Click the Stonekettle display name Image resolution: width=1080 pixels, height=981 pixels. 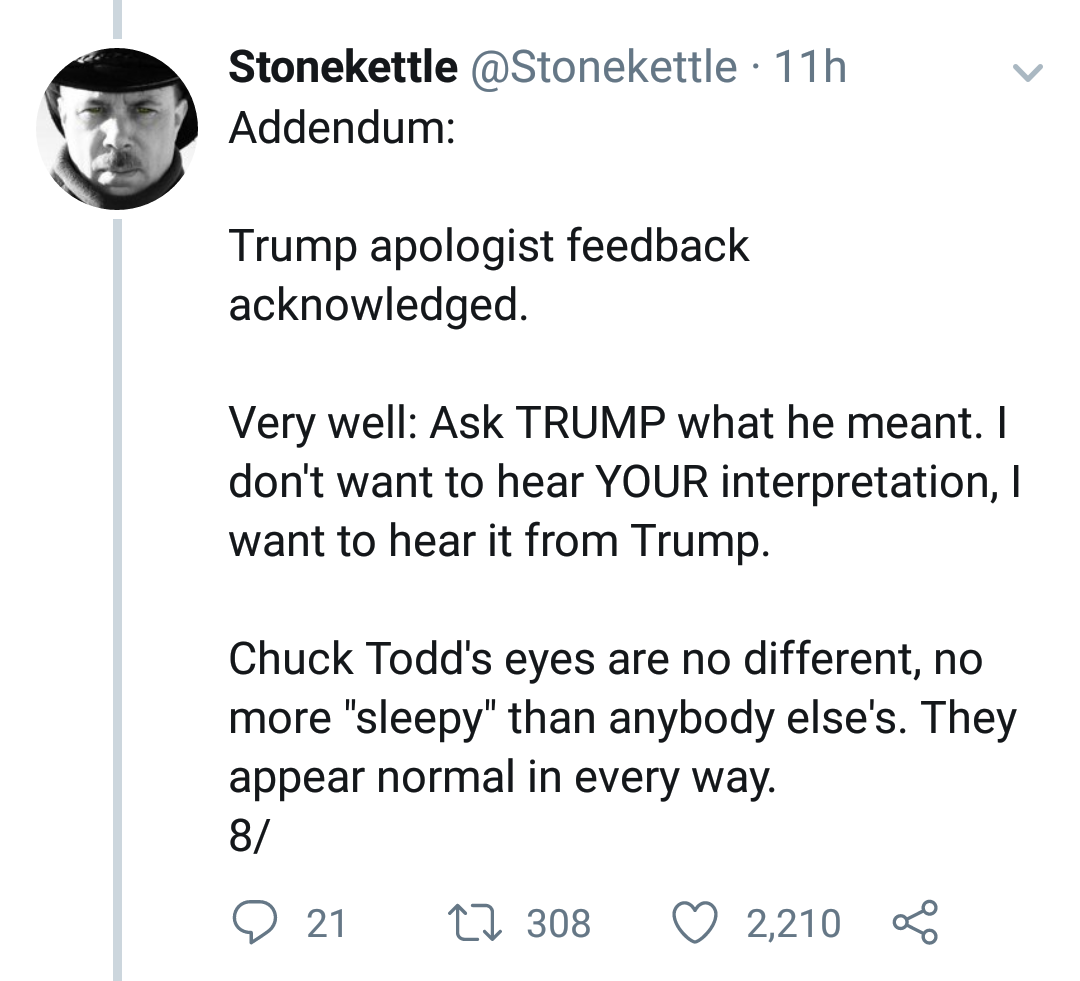pyautogui.click(x=342, y=68)
